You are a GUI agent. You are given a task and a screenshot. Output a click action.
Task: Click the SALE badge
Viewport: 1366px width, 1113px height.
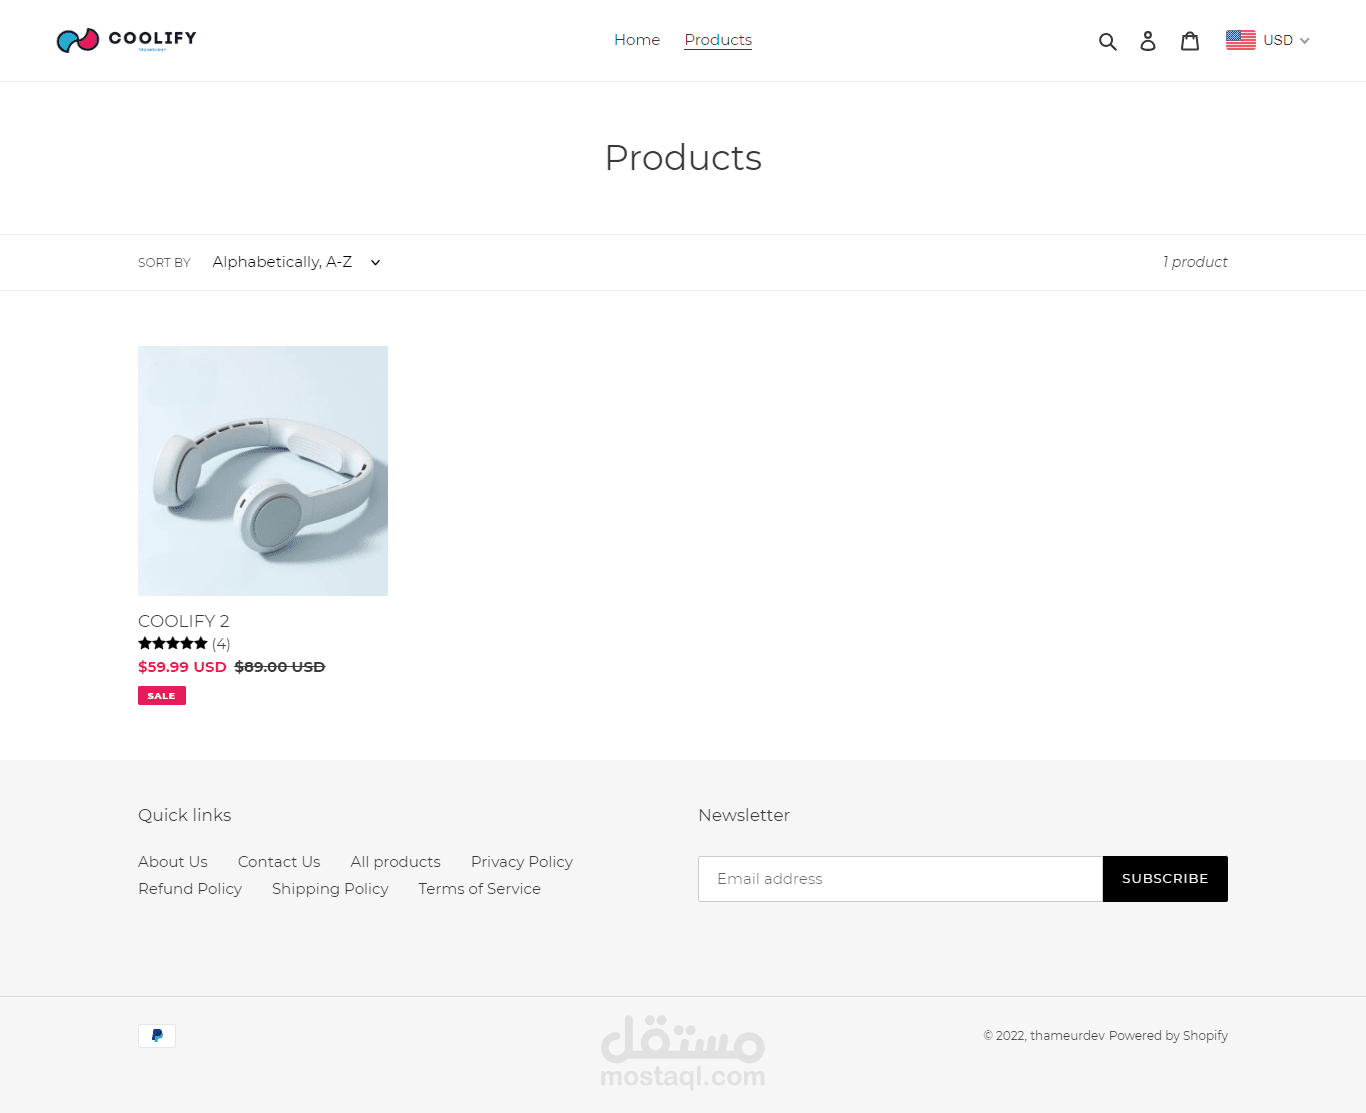pos(162,696)
